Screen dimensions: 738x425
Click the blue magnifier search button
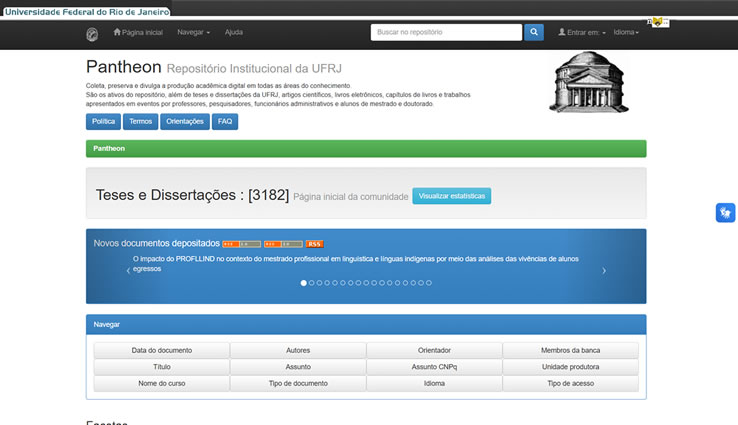point(534,32)
